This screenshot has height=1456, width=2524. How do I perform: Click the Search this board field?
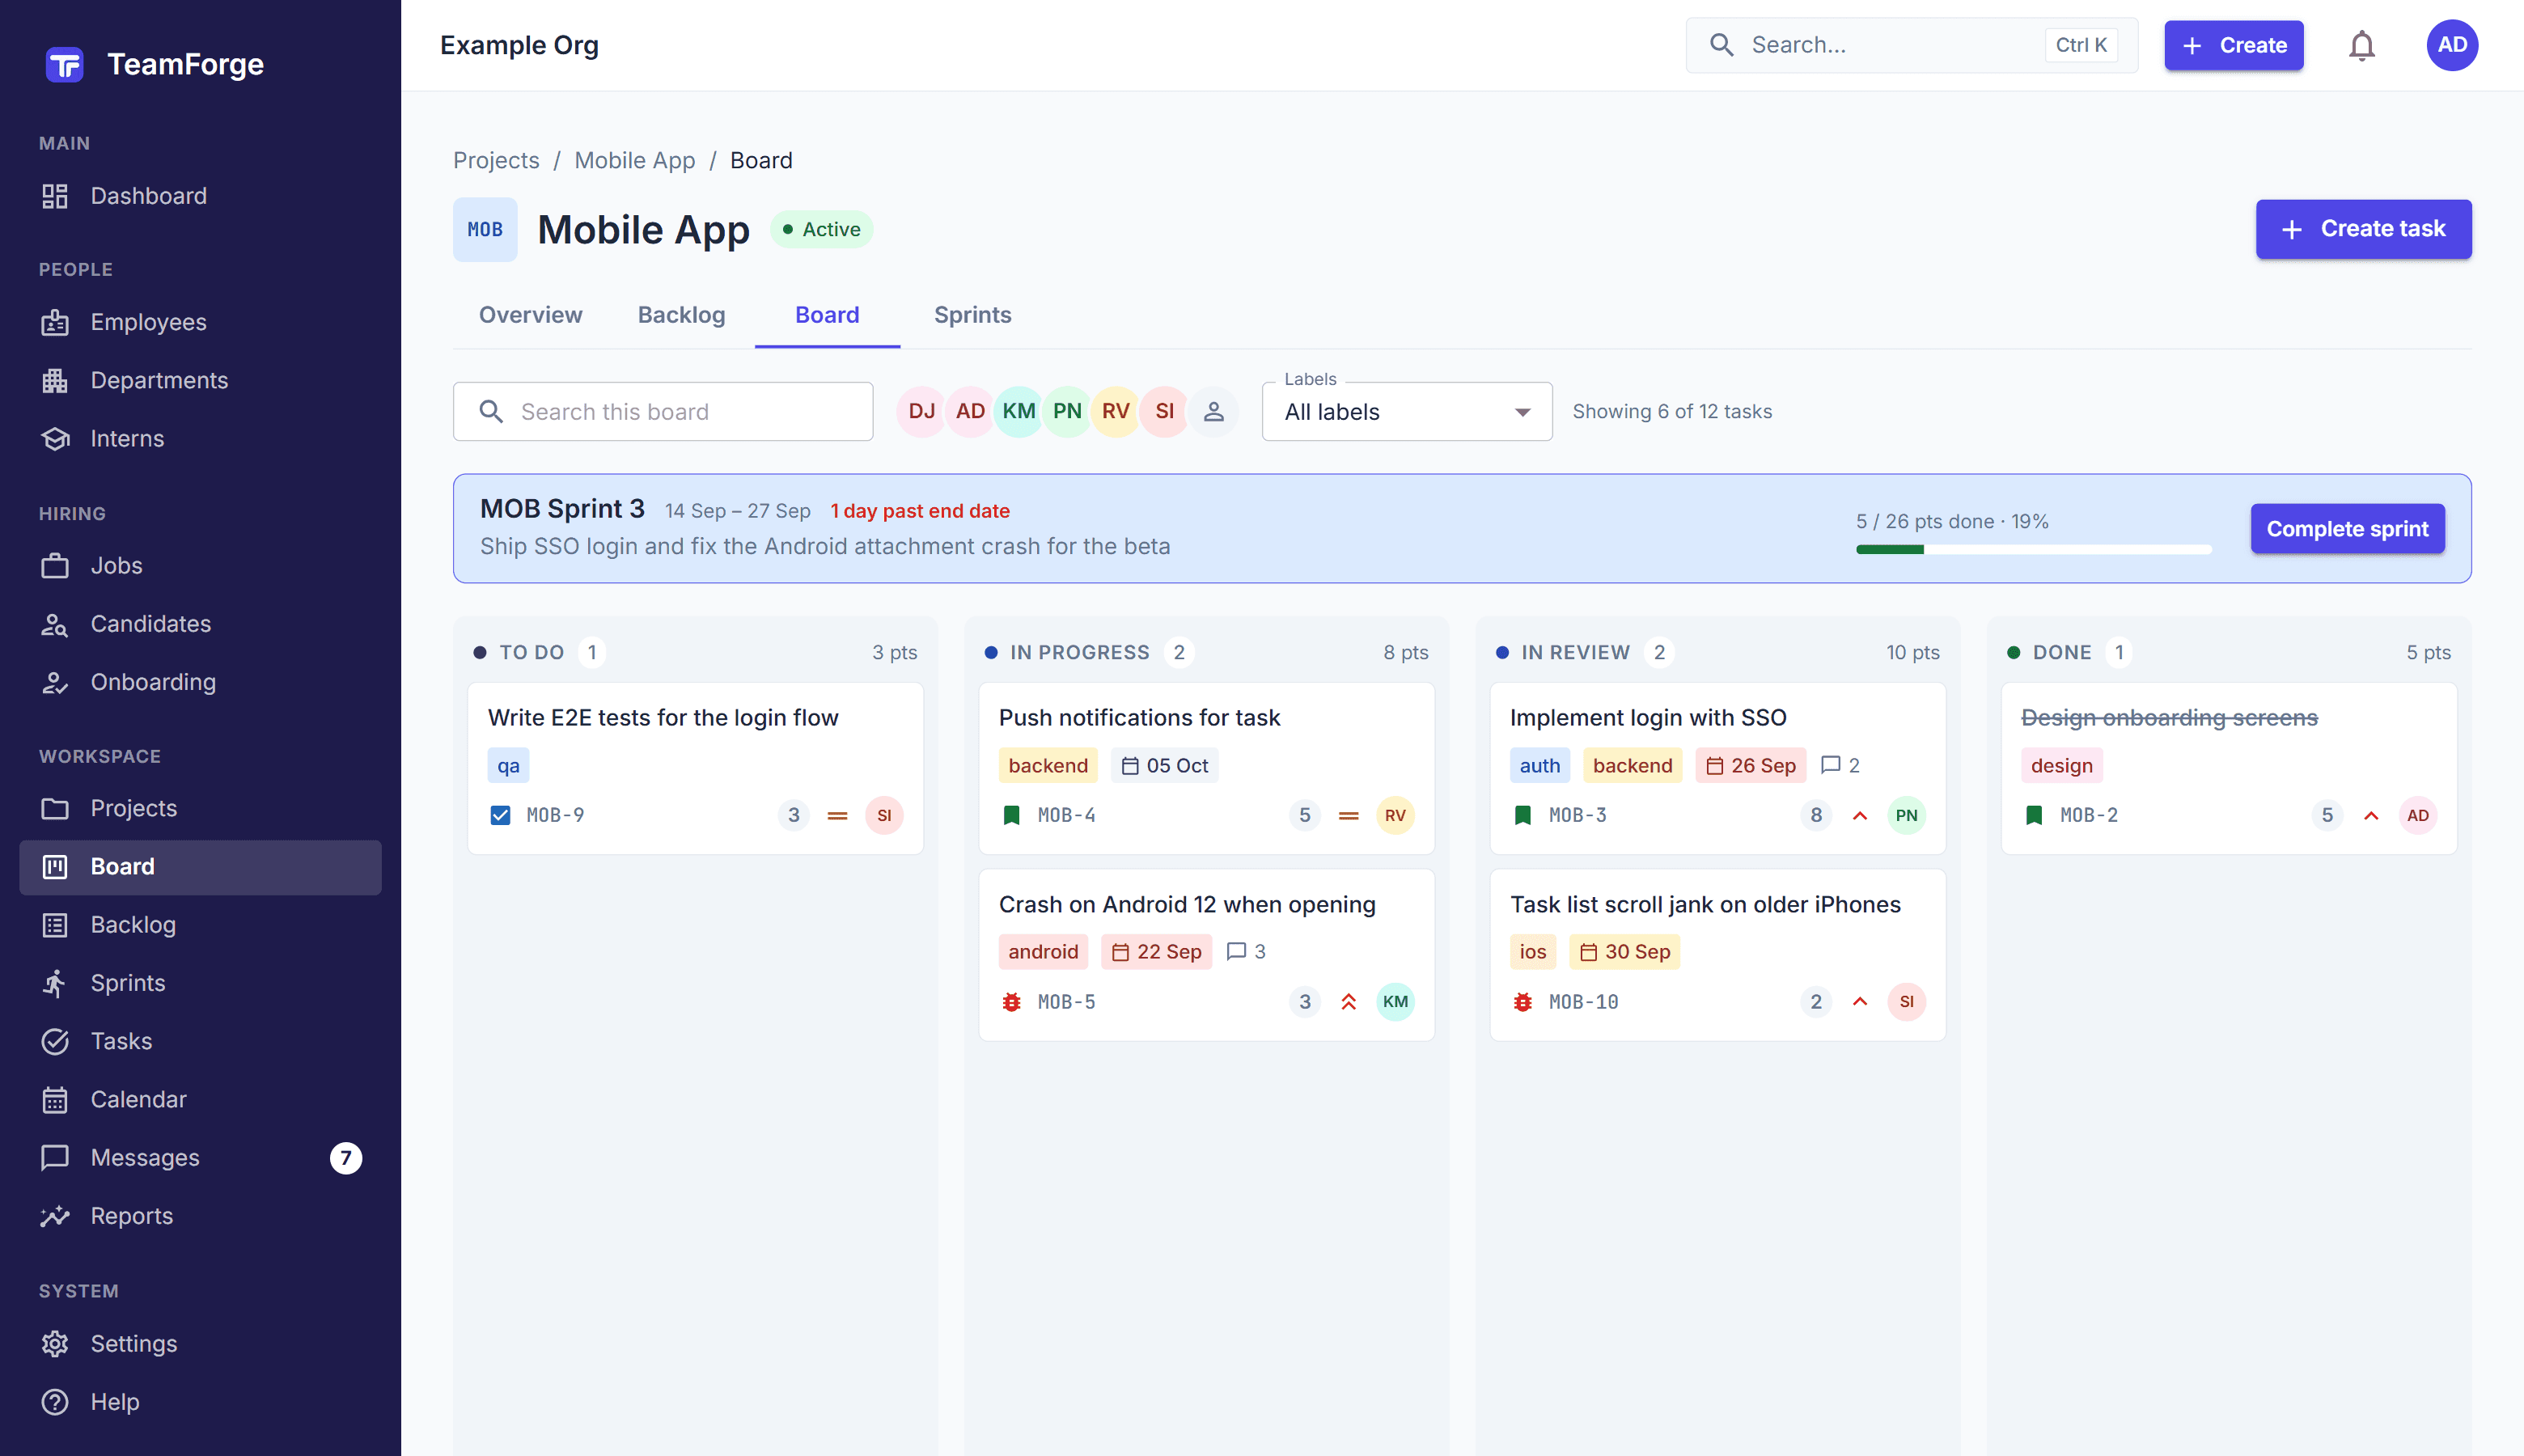663,411
